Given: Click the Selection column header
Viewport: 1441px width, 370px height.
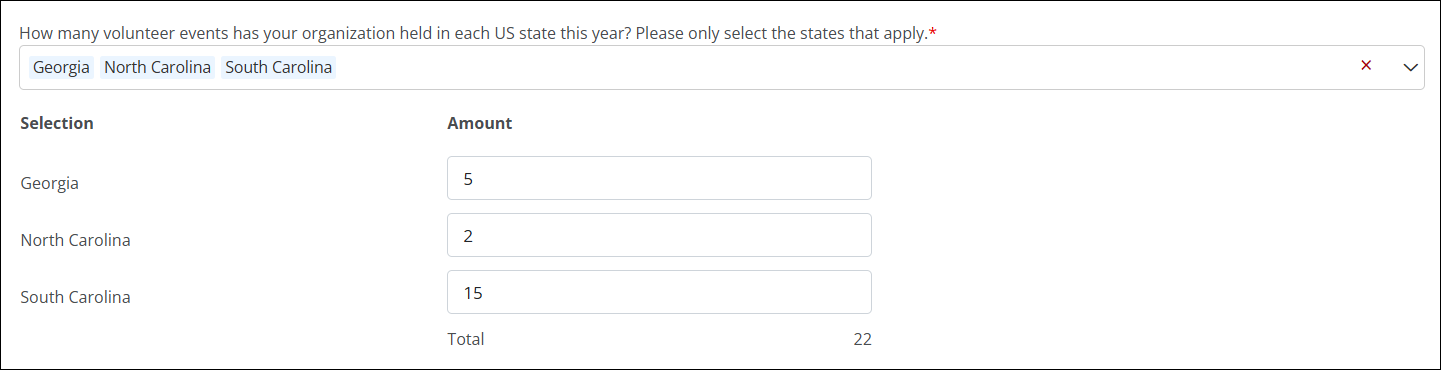Looking at the screenshot, I should click(x=57, y=123).
